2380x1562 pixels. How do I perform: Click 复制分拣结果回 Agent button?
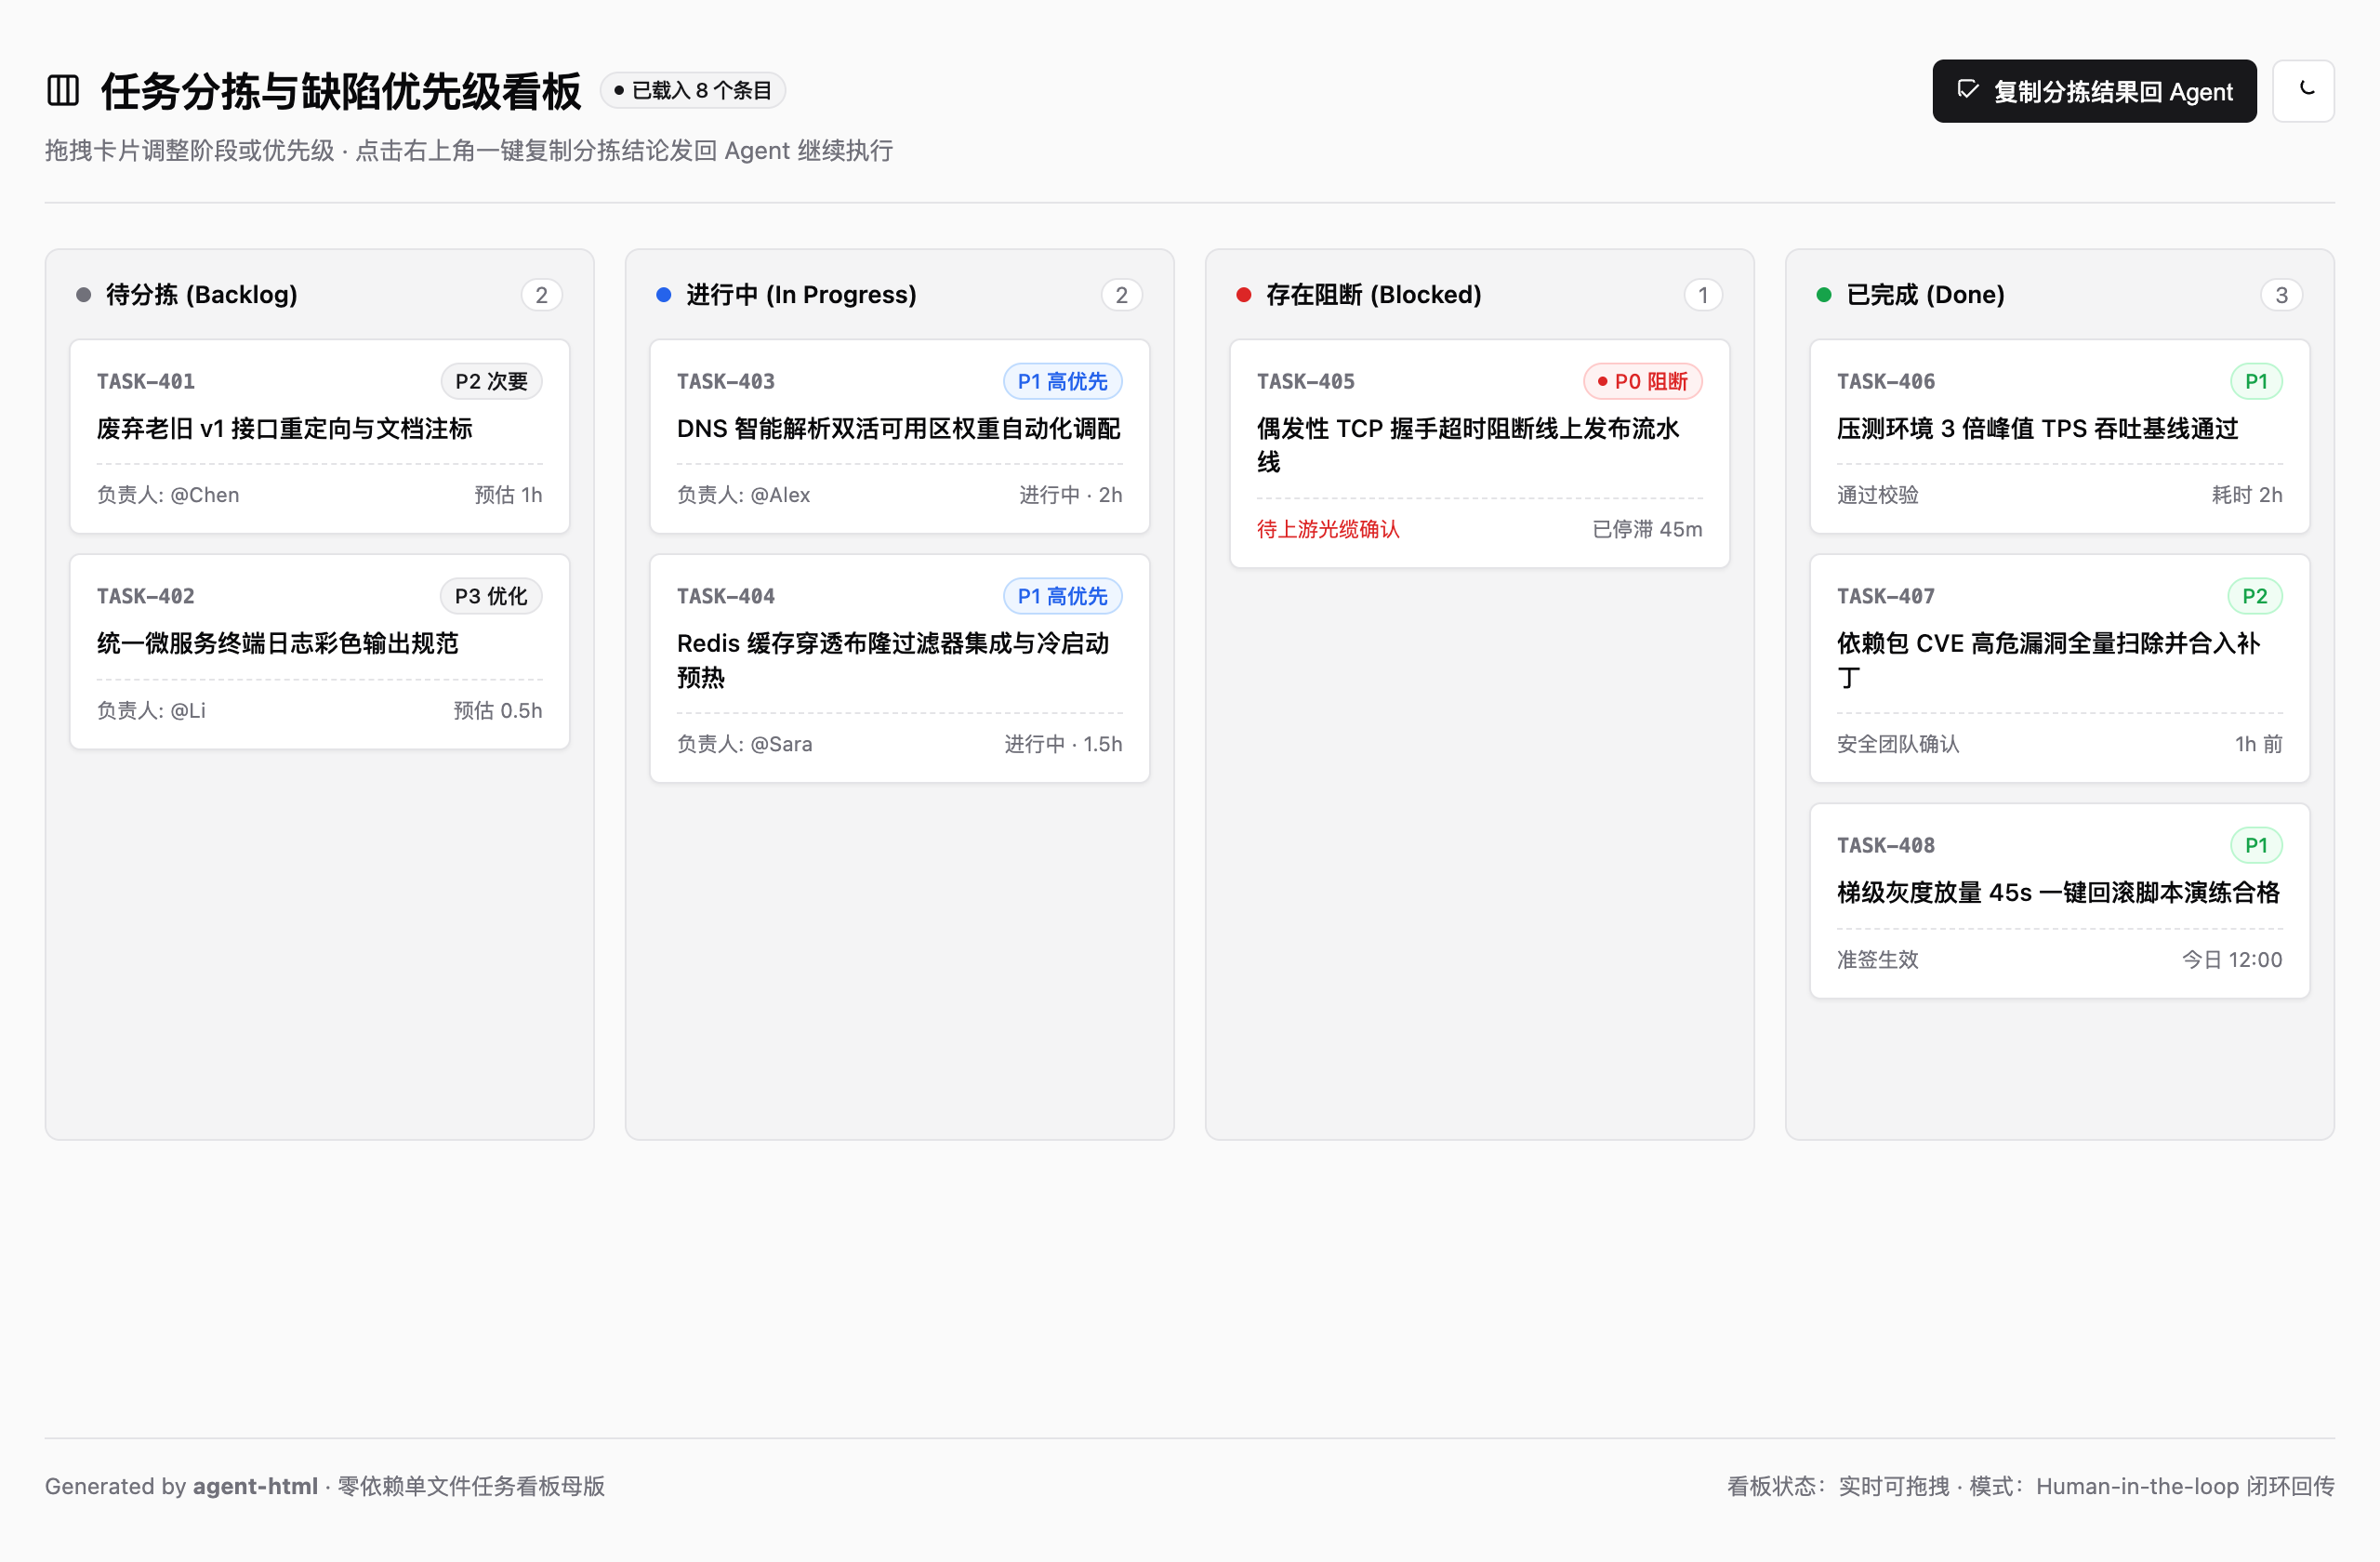[2094, 91]
